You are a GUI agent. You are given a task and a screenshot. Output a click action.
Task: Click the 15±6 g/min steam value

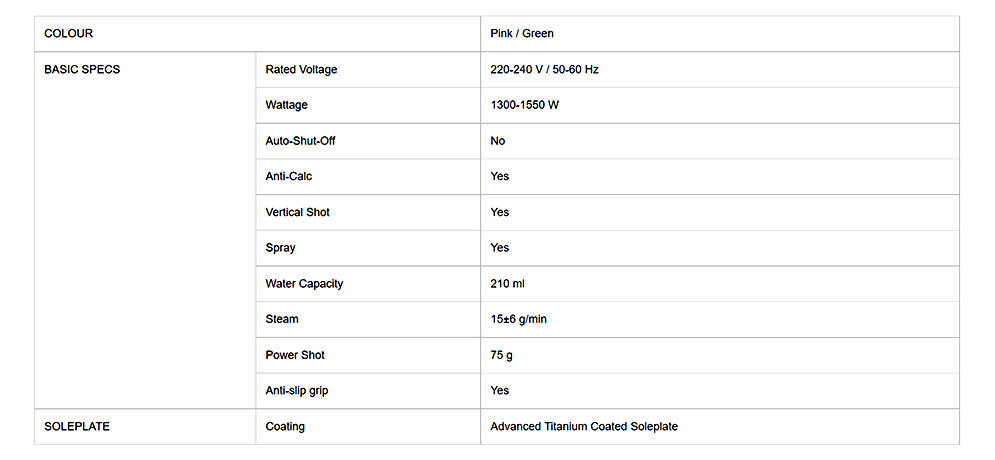(x=518, y=319)
